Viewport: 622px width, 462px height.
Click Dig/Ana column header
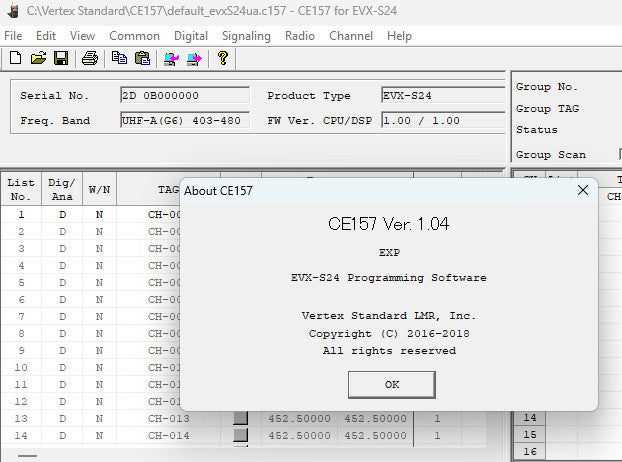click(x=62, y=190)
